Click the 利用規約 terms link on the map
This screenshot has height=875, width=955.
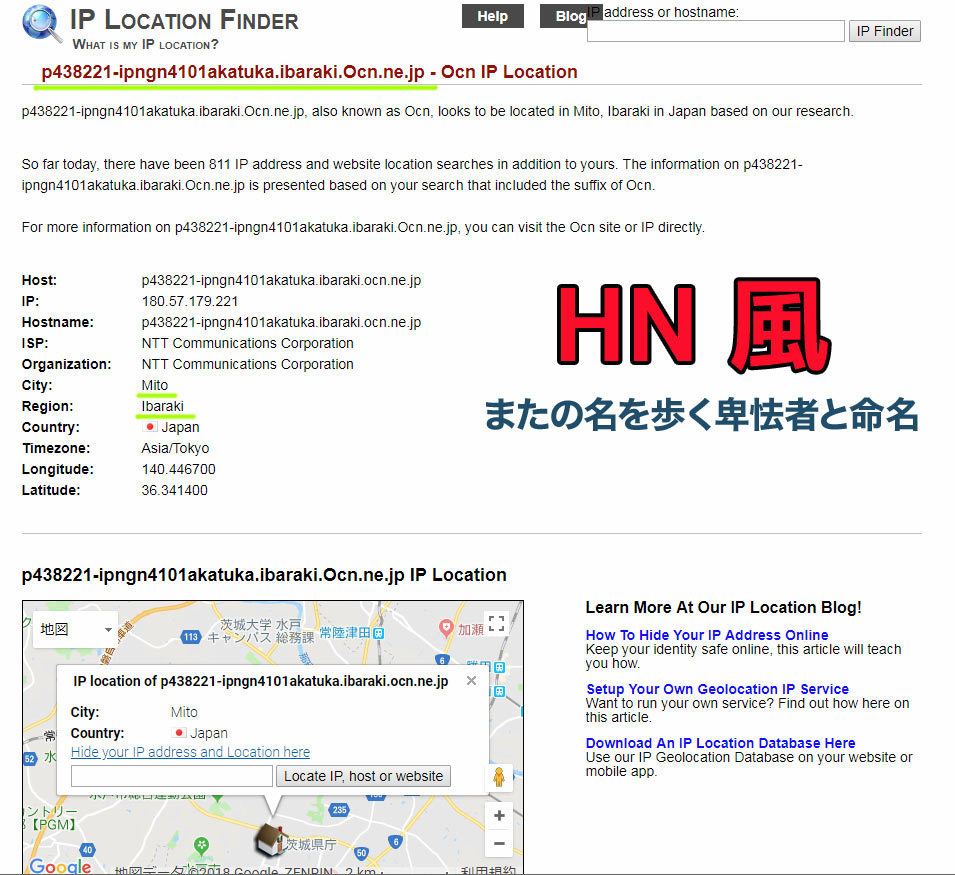coord(488,870)
